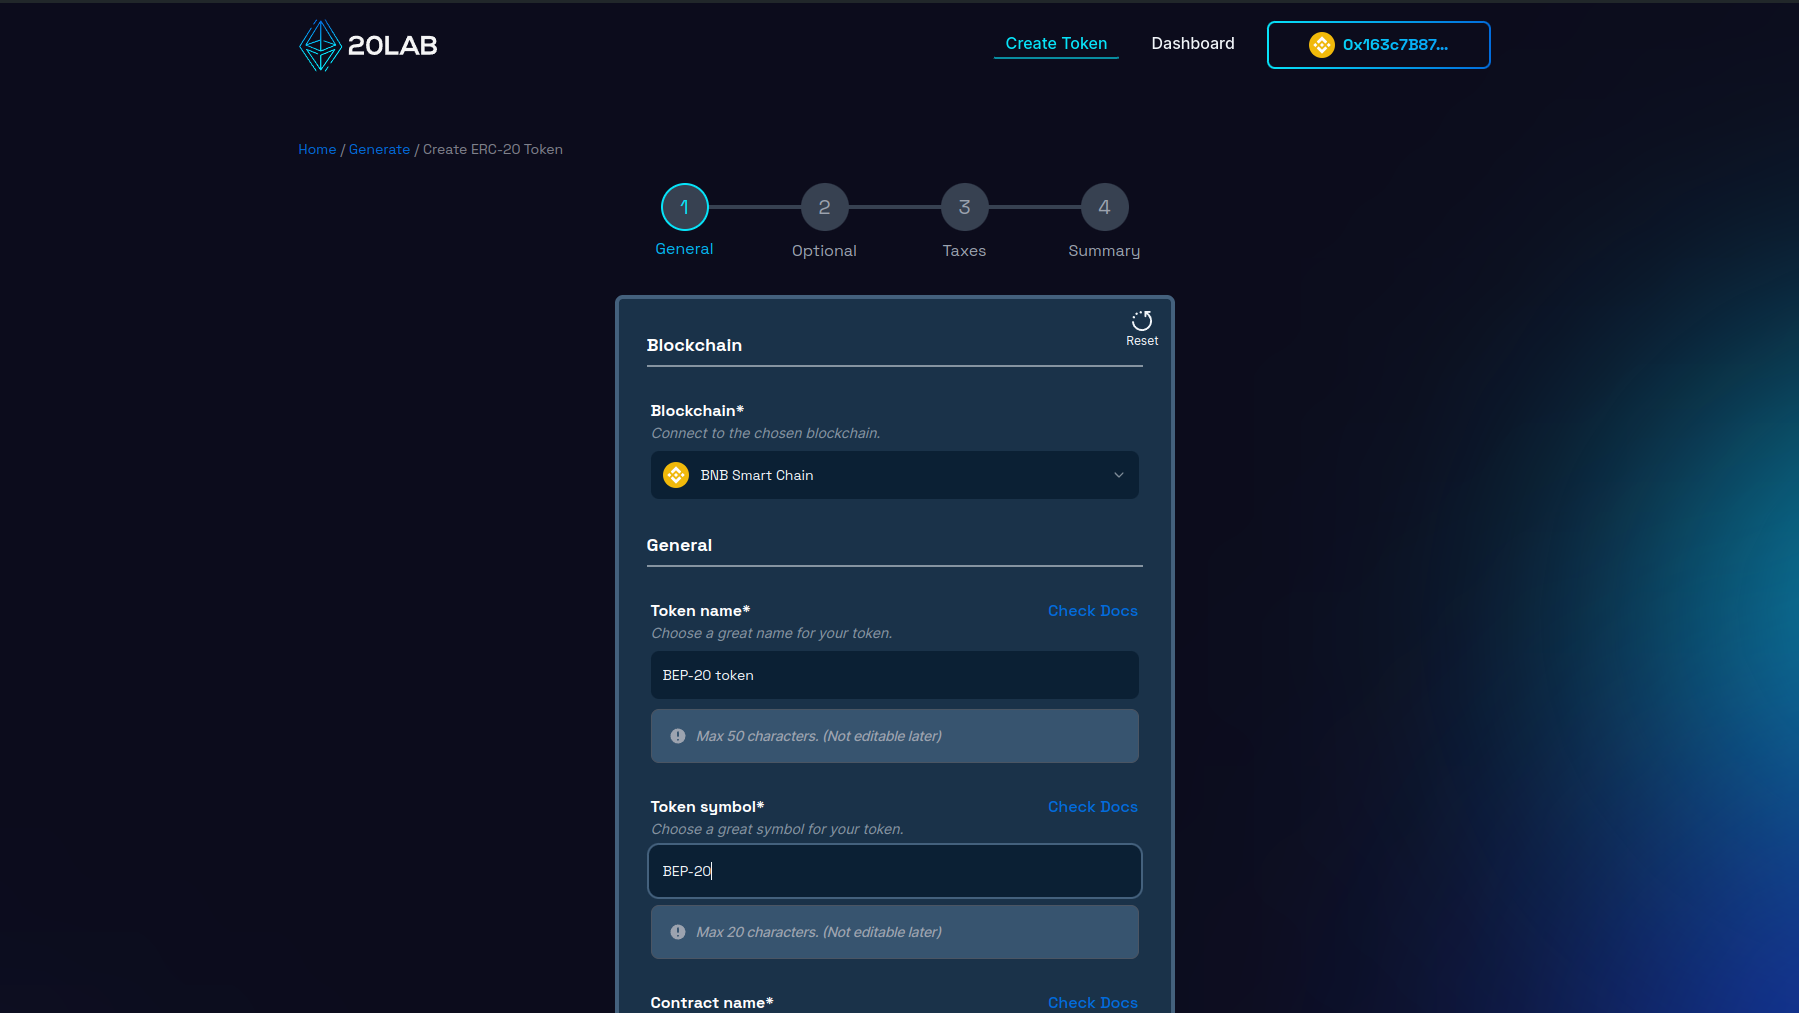Click the 'Max 20 characters' notice text
The width and height of the screenshot is (1799, 1013).
click(819, 932)
